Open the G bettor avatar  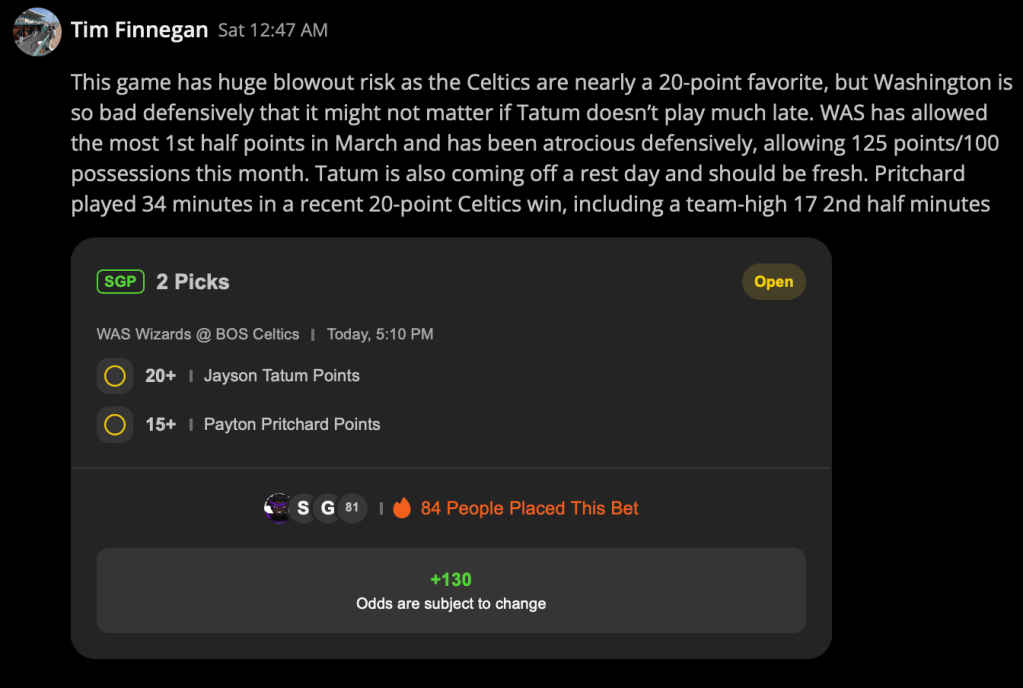[x=328, y=508]
